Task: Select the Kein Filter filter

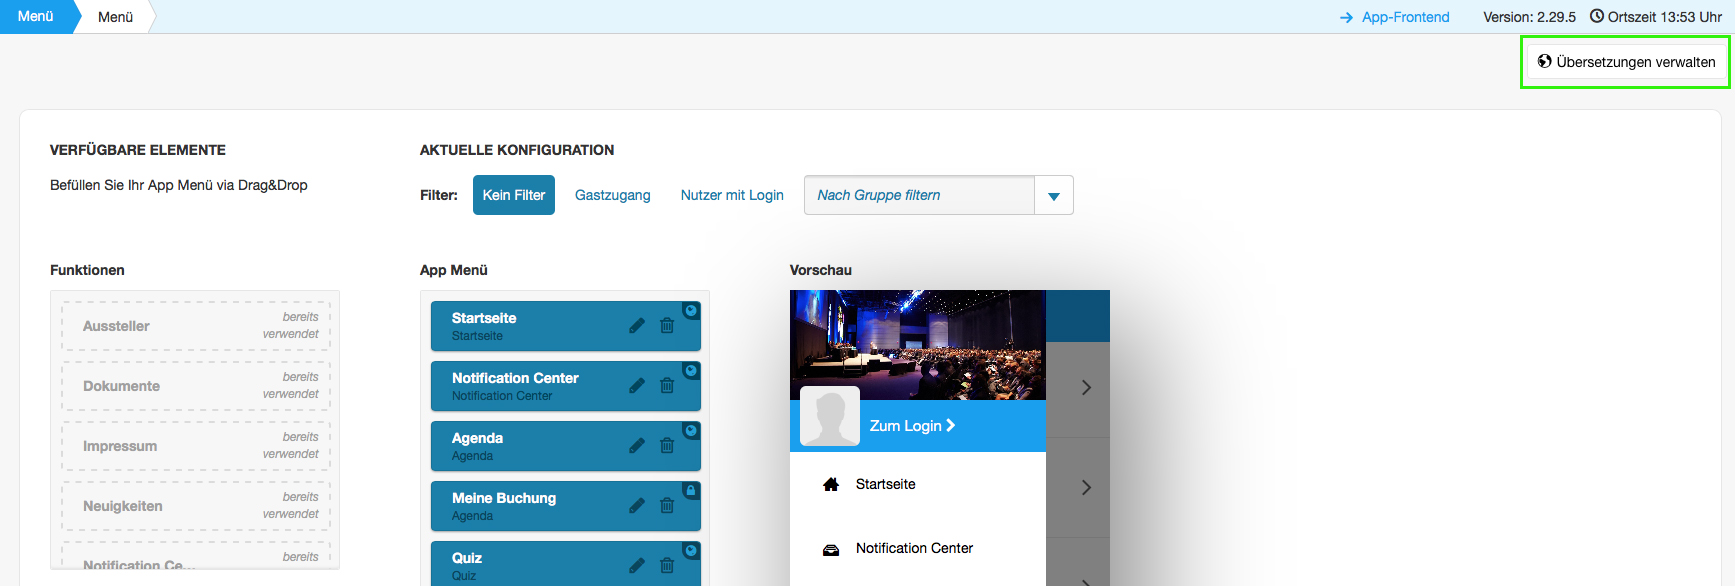Action: 514,195
